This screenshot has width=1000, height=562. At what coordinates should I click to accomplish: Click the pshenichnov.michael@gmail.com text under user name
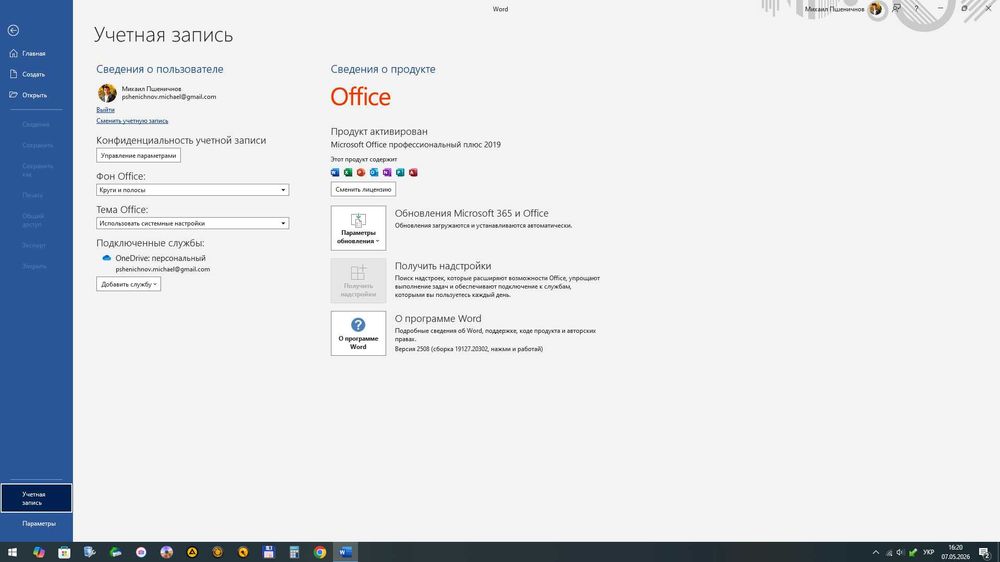[x=169, y=97]
